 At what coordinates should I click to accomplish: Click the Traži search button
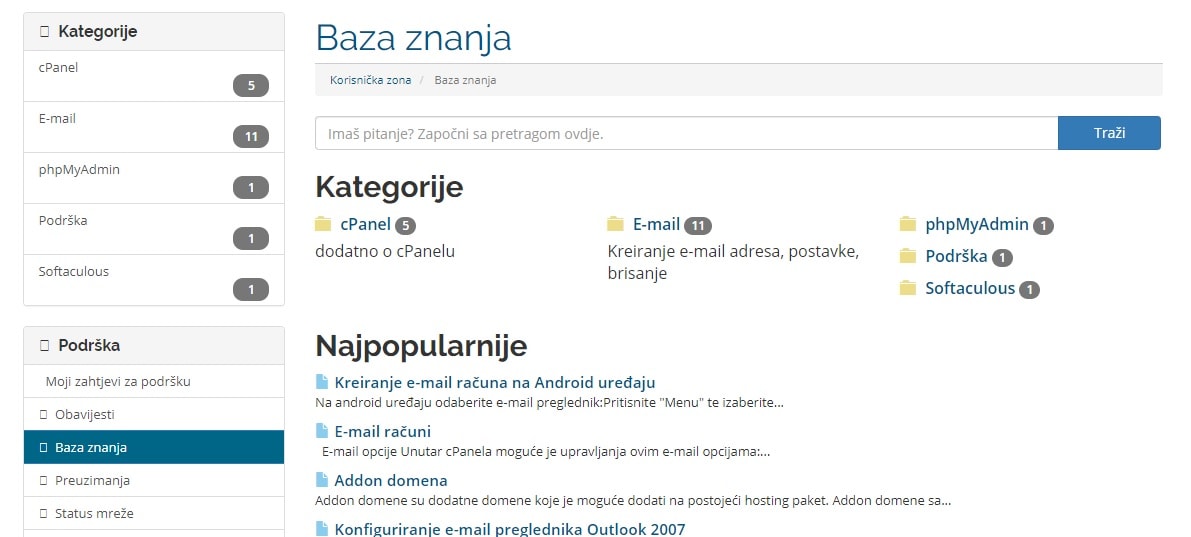(1109, 133)
